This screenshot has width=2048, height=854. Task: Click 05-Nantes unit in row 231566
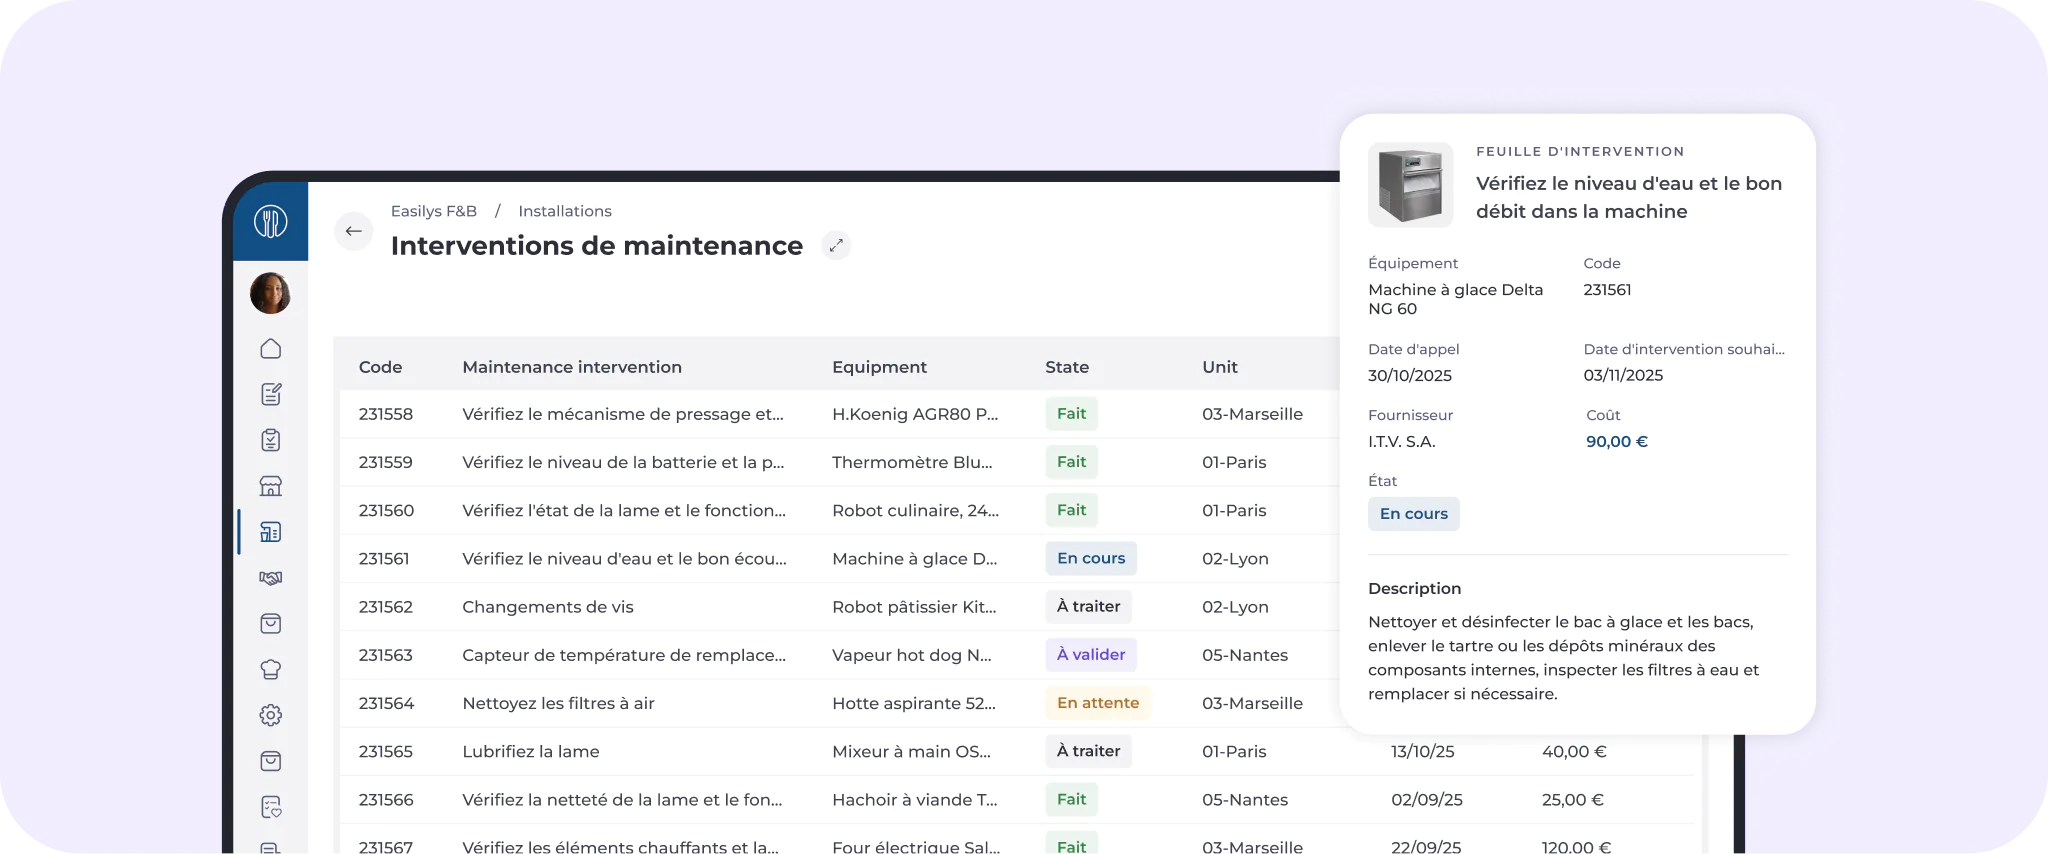[1245, 800]
